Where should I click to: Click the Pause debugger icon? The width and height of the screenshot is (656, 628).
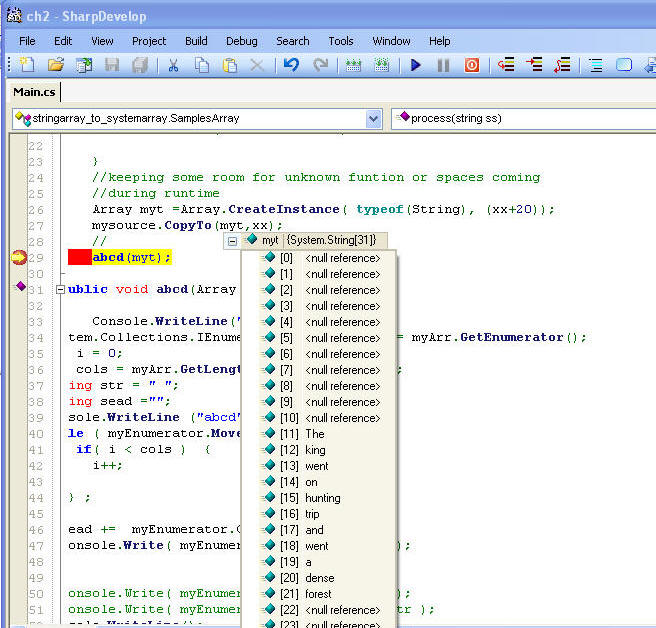point(443,65)
